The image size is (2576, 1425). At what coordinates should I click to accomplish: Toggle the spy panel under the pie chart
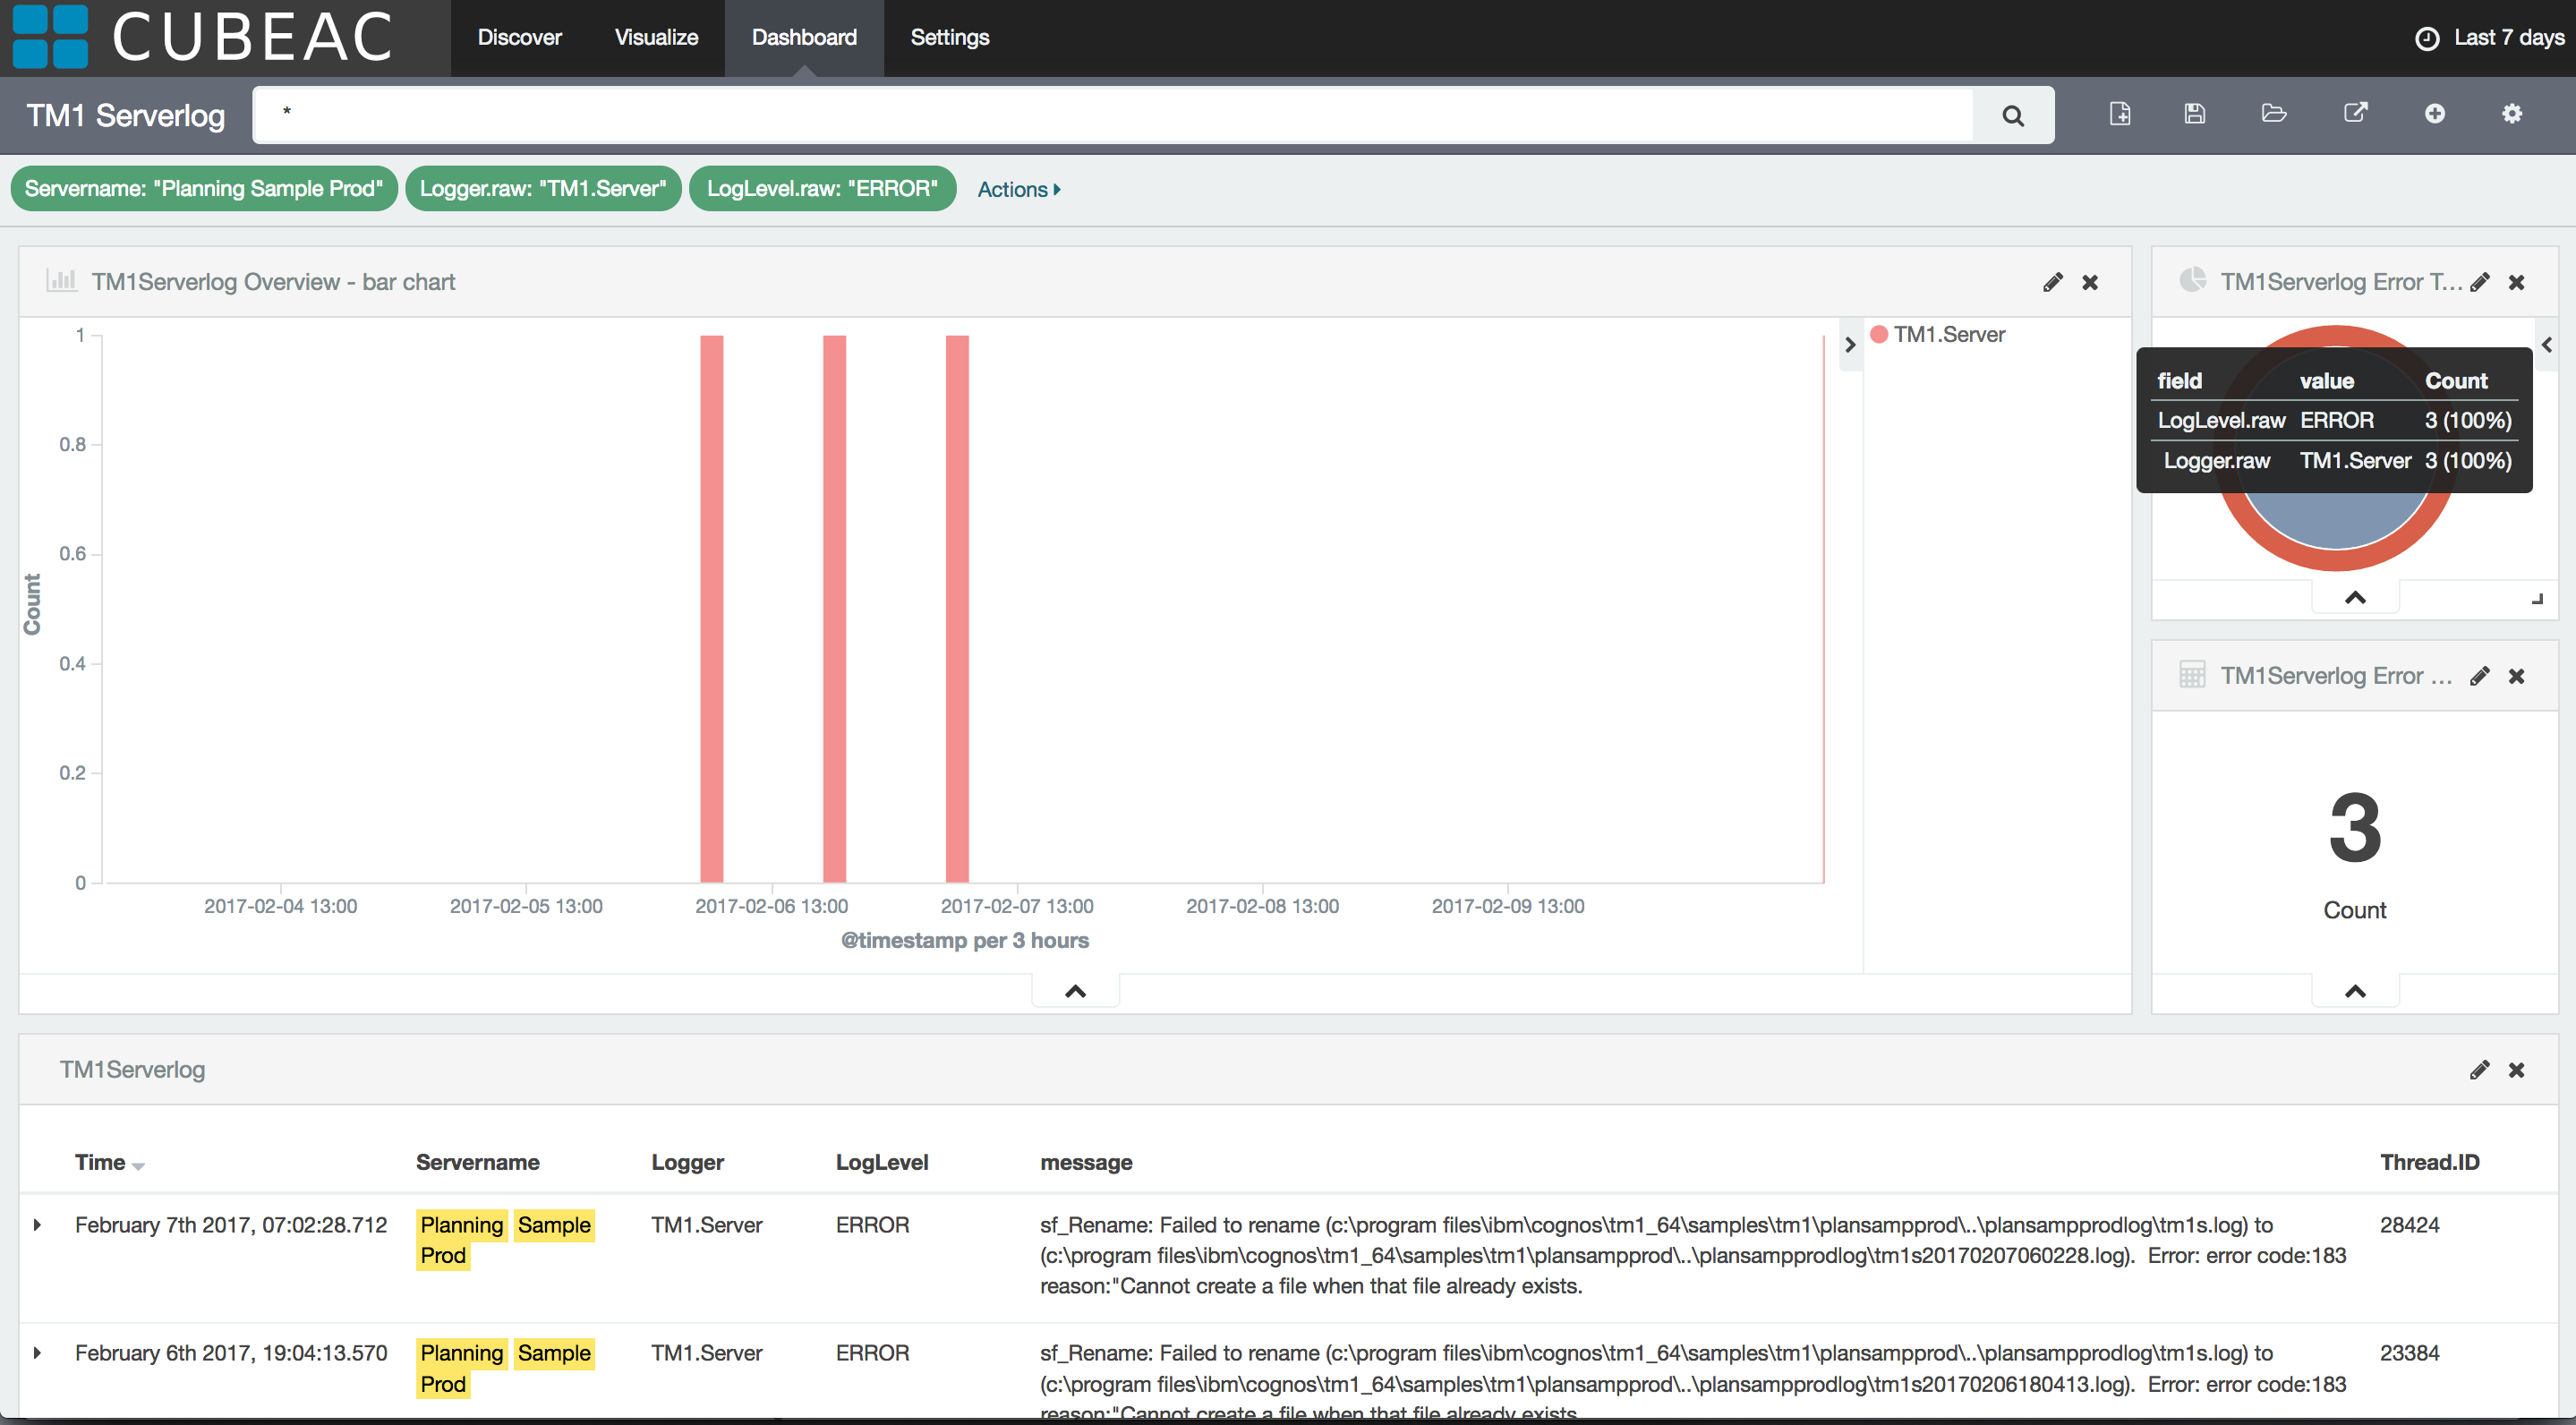pyautogui.click(x=2355, y=597)
